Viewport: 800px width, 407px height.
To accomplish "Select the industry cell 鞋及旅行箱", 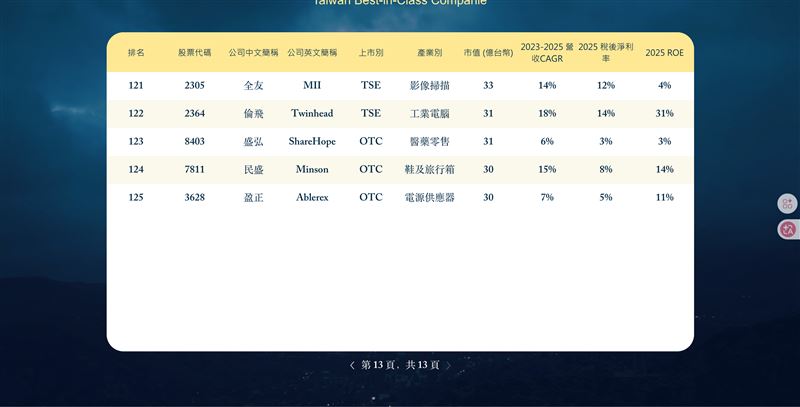I will pos(430,169).
